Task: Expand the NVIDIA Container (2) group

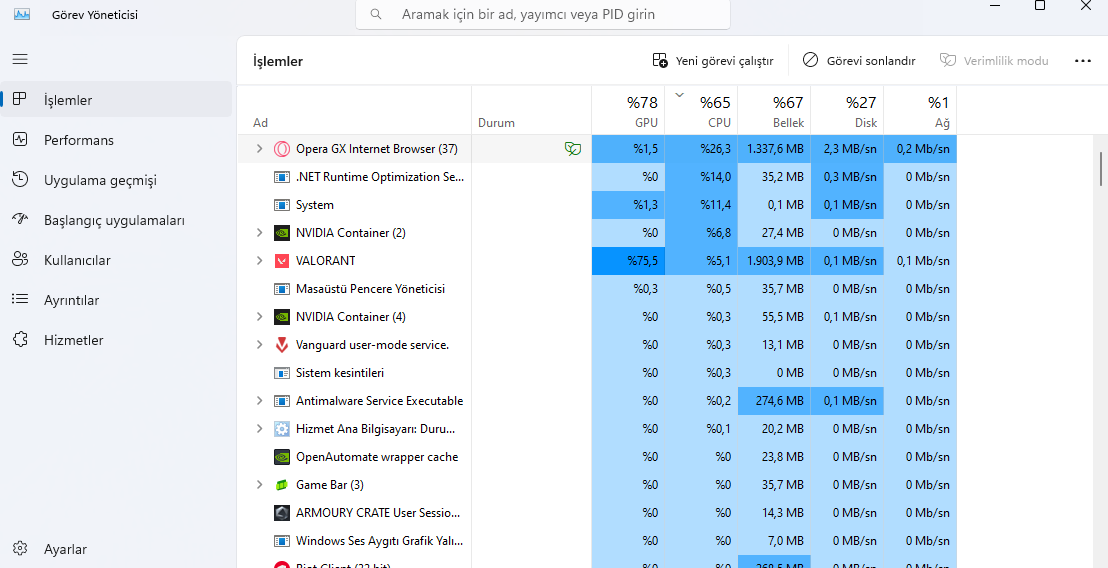Action: pyautogui.click(x=259, y=232)
